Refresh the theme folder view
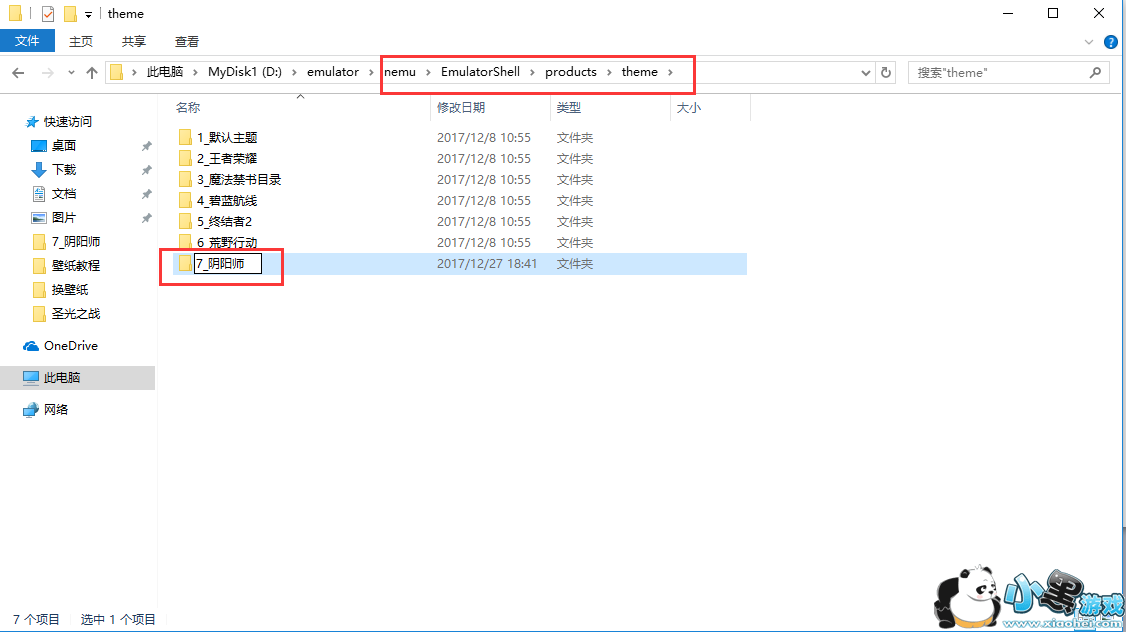 (x=886, y=73)
